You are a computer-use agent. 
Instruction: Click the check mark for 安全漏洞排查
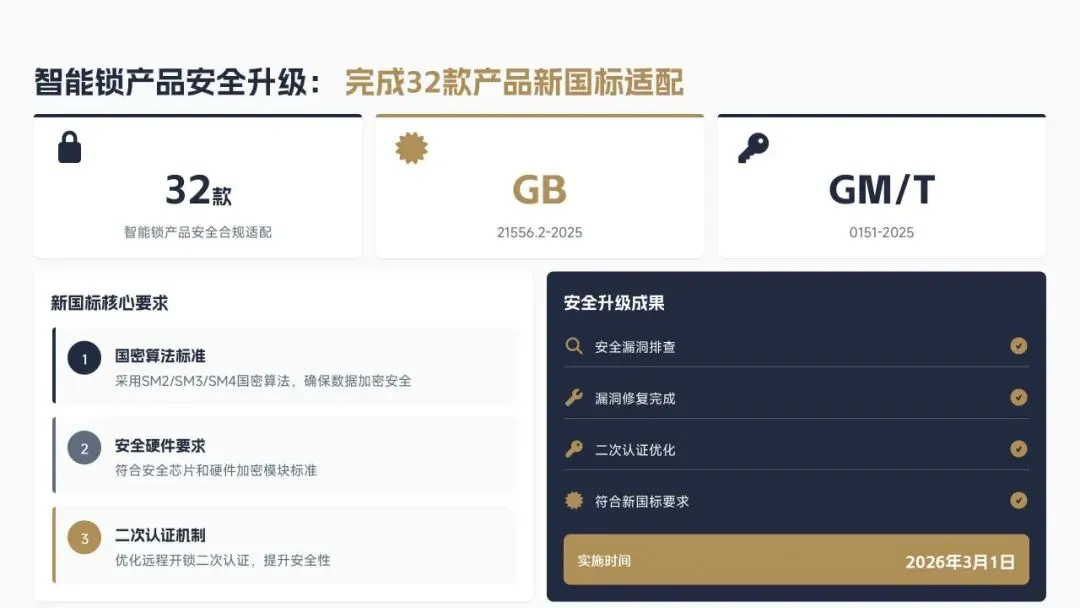pos(1019,346)
